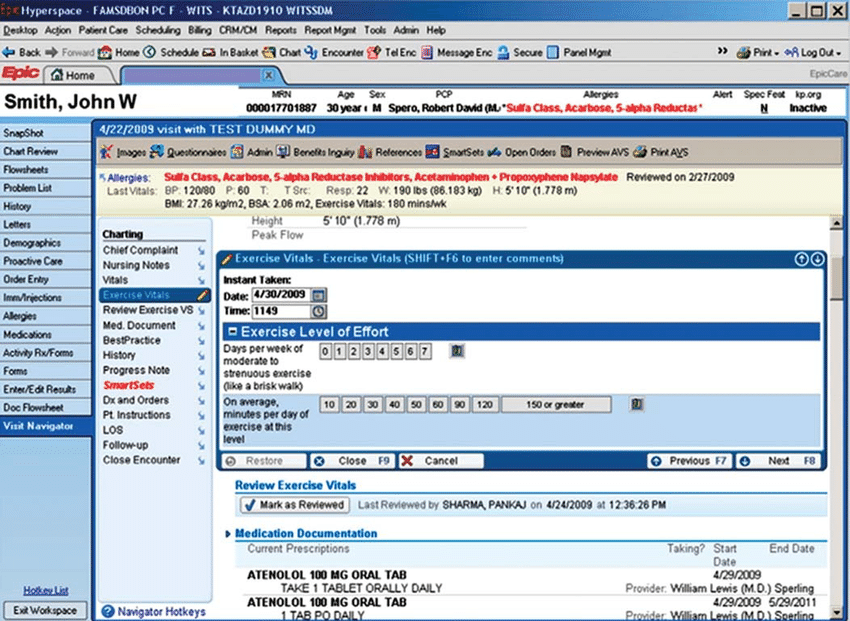Move Exercise Vitals section up arrow

click(x=801, y=259)
